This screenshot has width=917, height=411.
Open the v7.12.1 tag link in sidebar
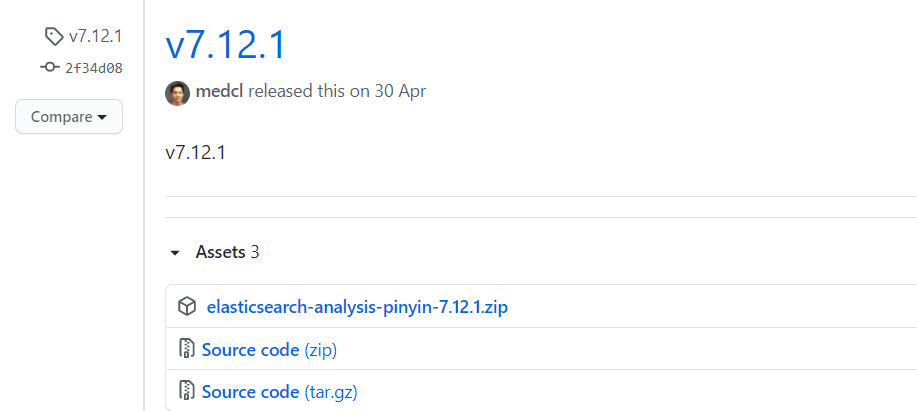95,36
